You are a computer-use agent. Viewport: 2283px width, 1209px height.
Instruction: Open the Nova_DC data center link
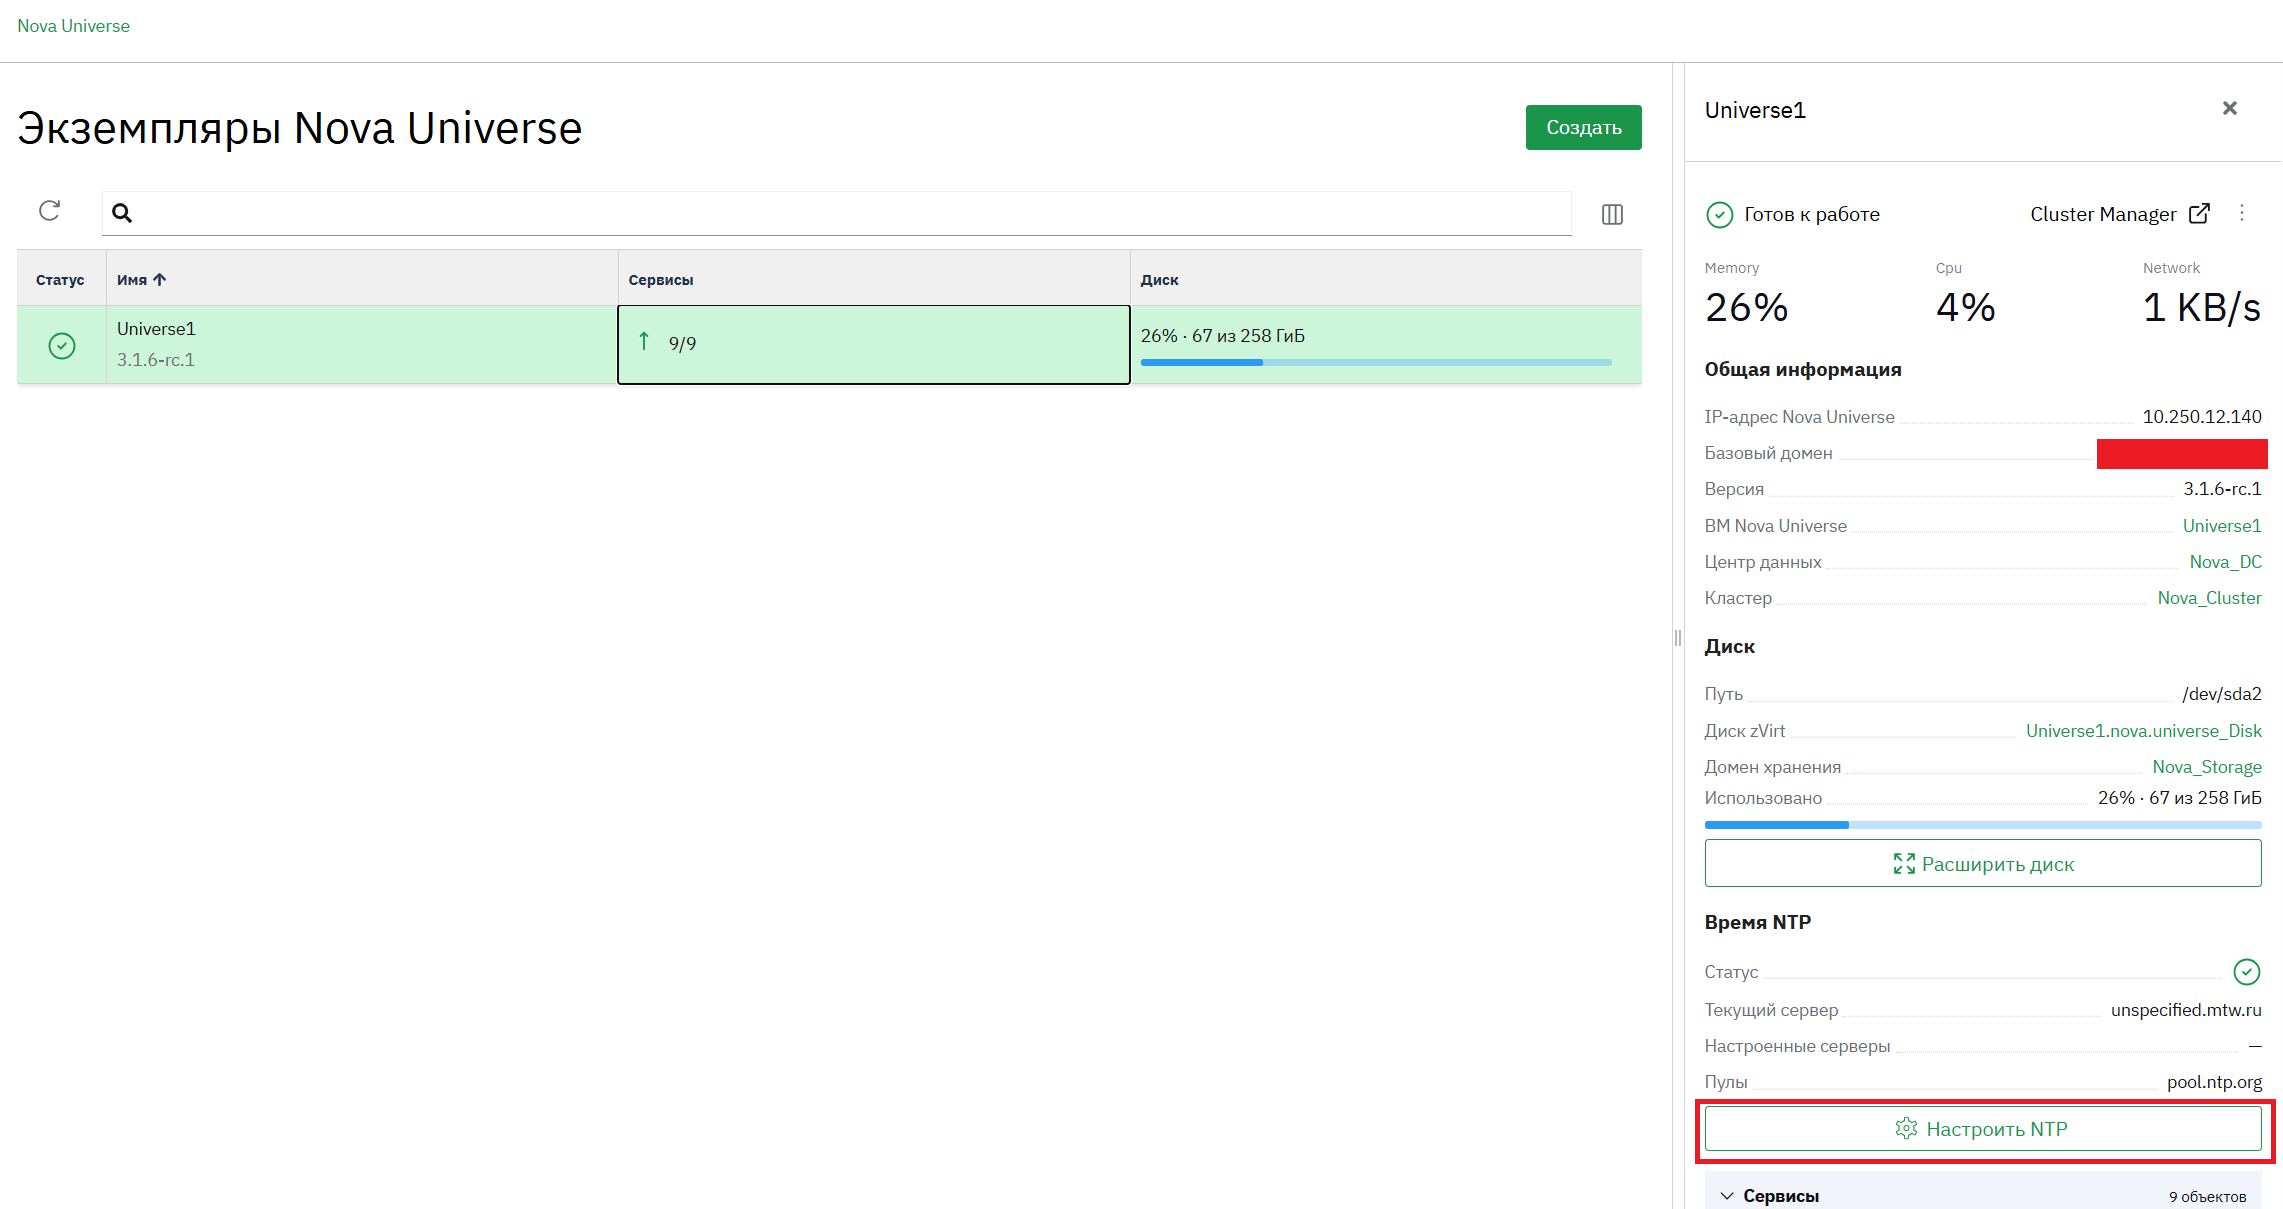click(x=2225, y=562)
